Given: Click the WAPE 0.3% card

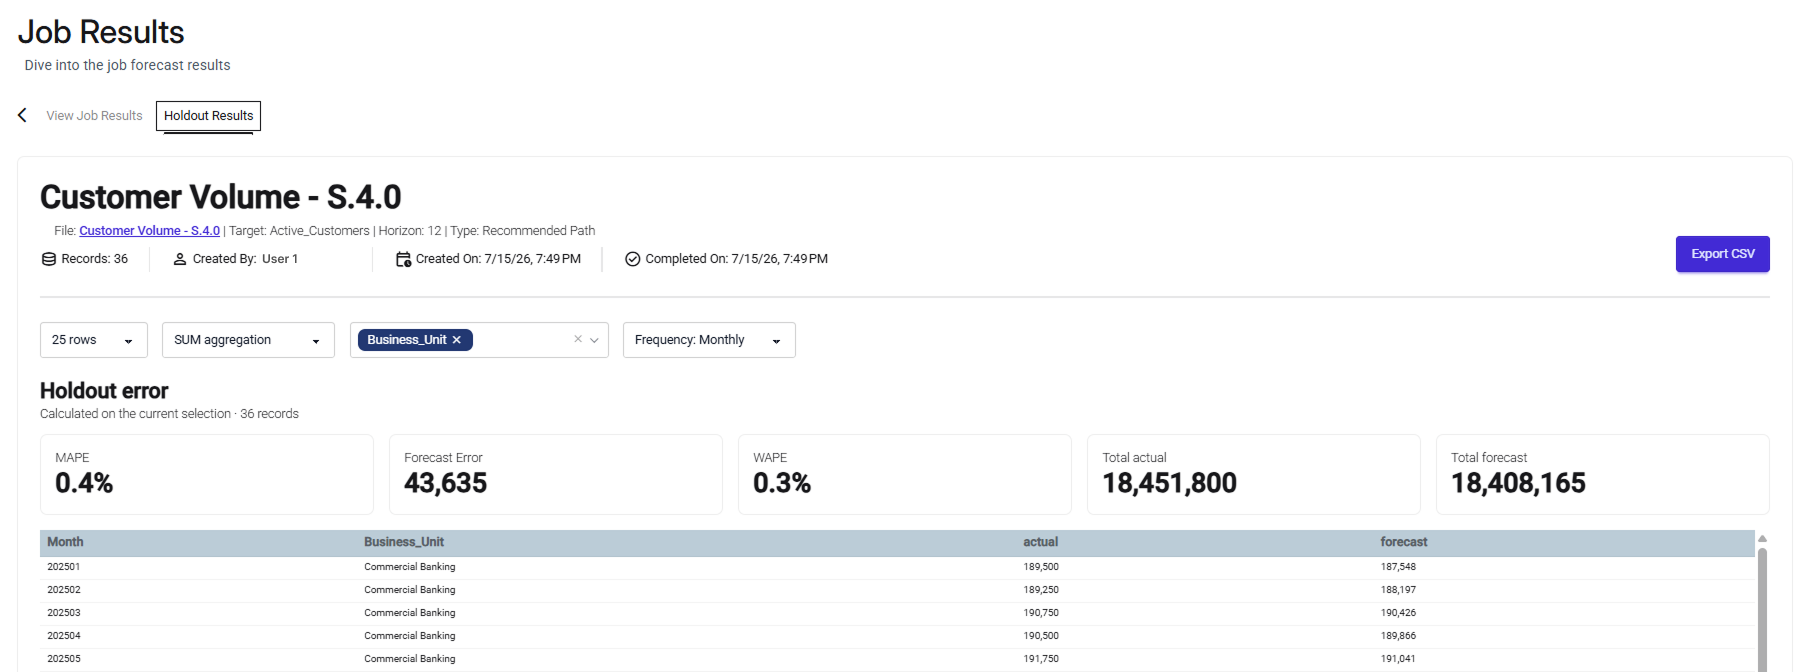Looking at the screenshot, I should tap(905, 474).
